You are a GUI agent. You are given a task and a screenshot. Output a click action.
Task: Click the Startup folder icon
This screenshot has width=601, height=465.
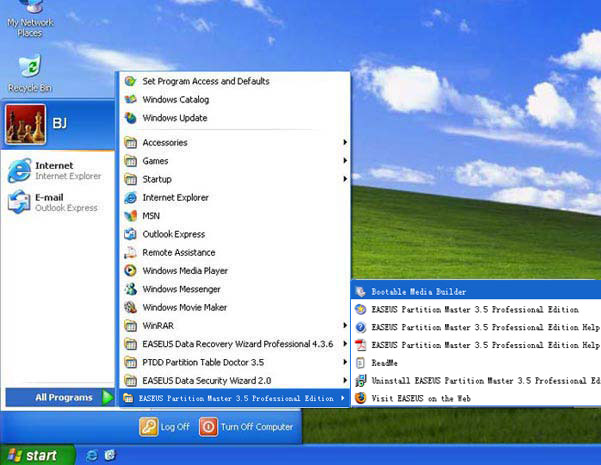tap(130, 179)
